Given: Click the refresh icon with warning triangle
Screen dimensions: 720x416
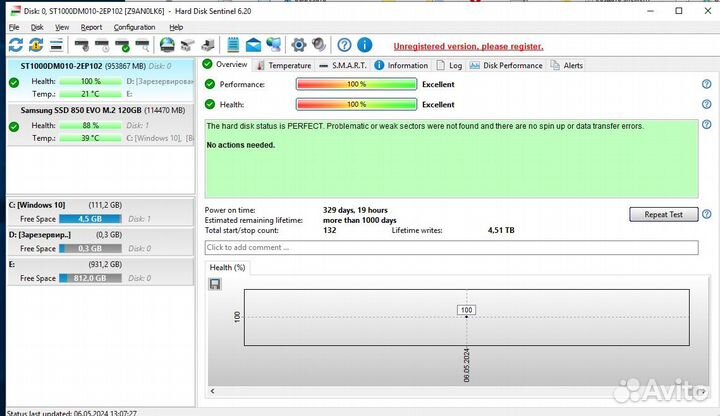Looking at the screenshot, I should [x=36, y=45].
